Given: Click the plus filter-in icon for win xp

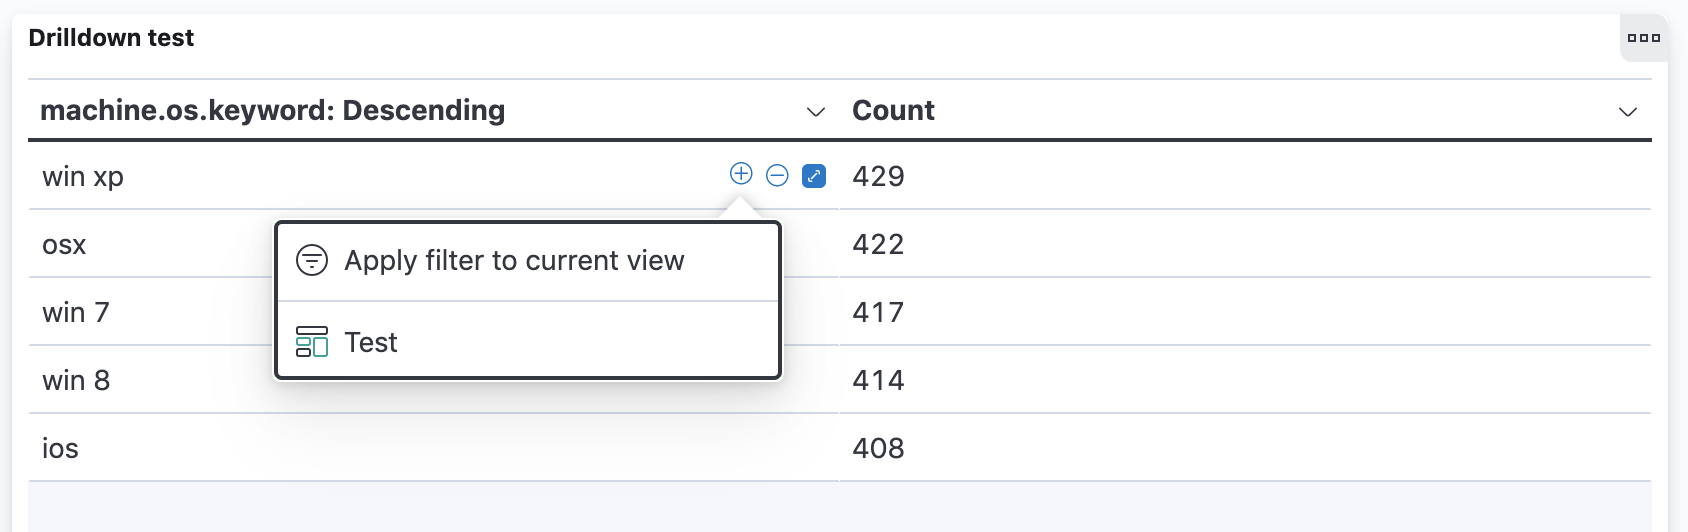Looking at the screenshot, I should (741, 174).
